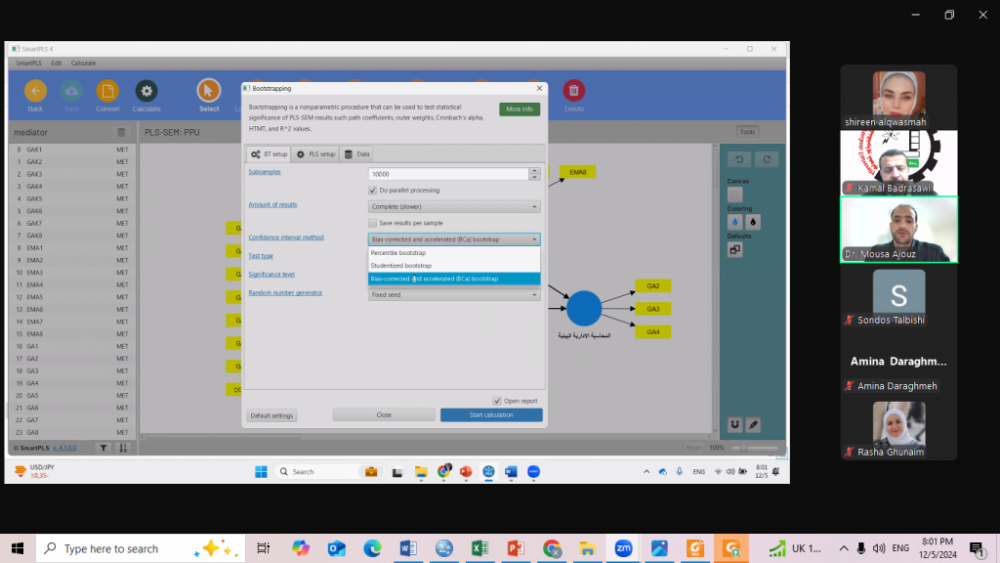Click Start calculation
The image size is (1000, 563).
[x=491, y=415]
